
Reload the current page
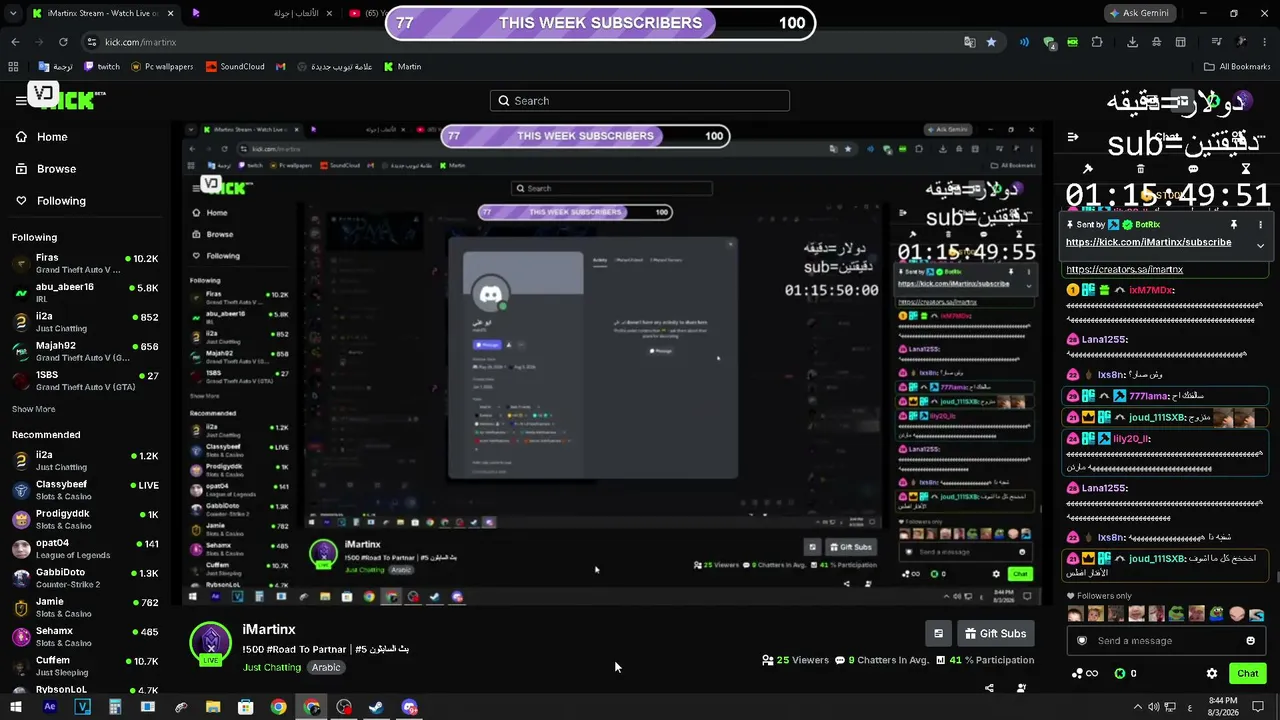[63, 42]
